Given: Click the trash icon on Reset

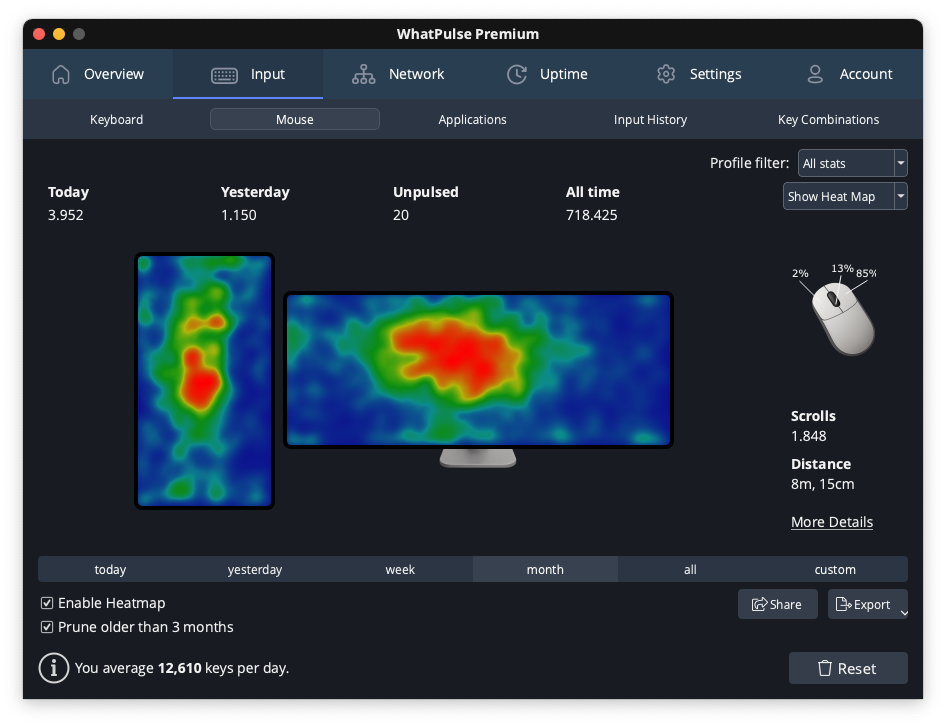Looking at the screenshot, I should (x=827, y=668).
